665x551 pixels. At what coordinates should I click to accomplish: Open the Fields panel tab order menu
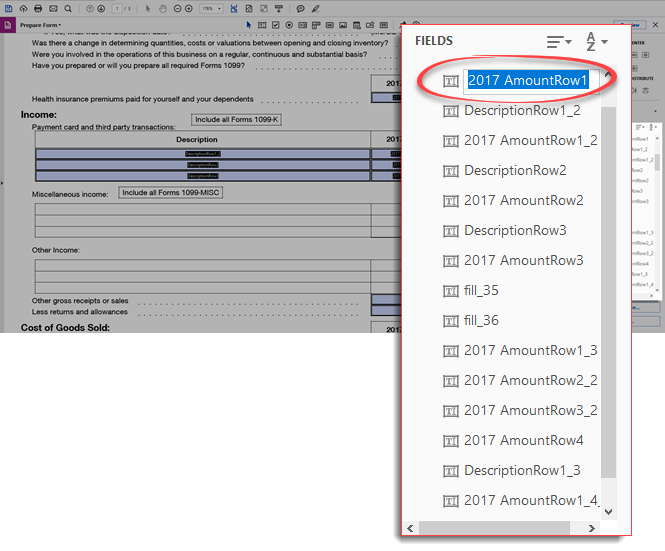point(559,42)
